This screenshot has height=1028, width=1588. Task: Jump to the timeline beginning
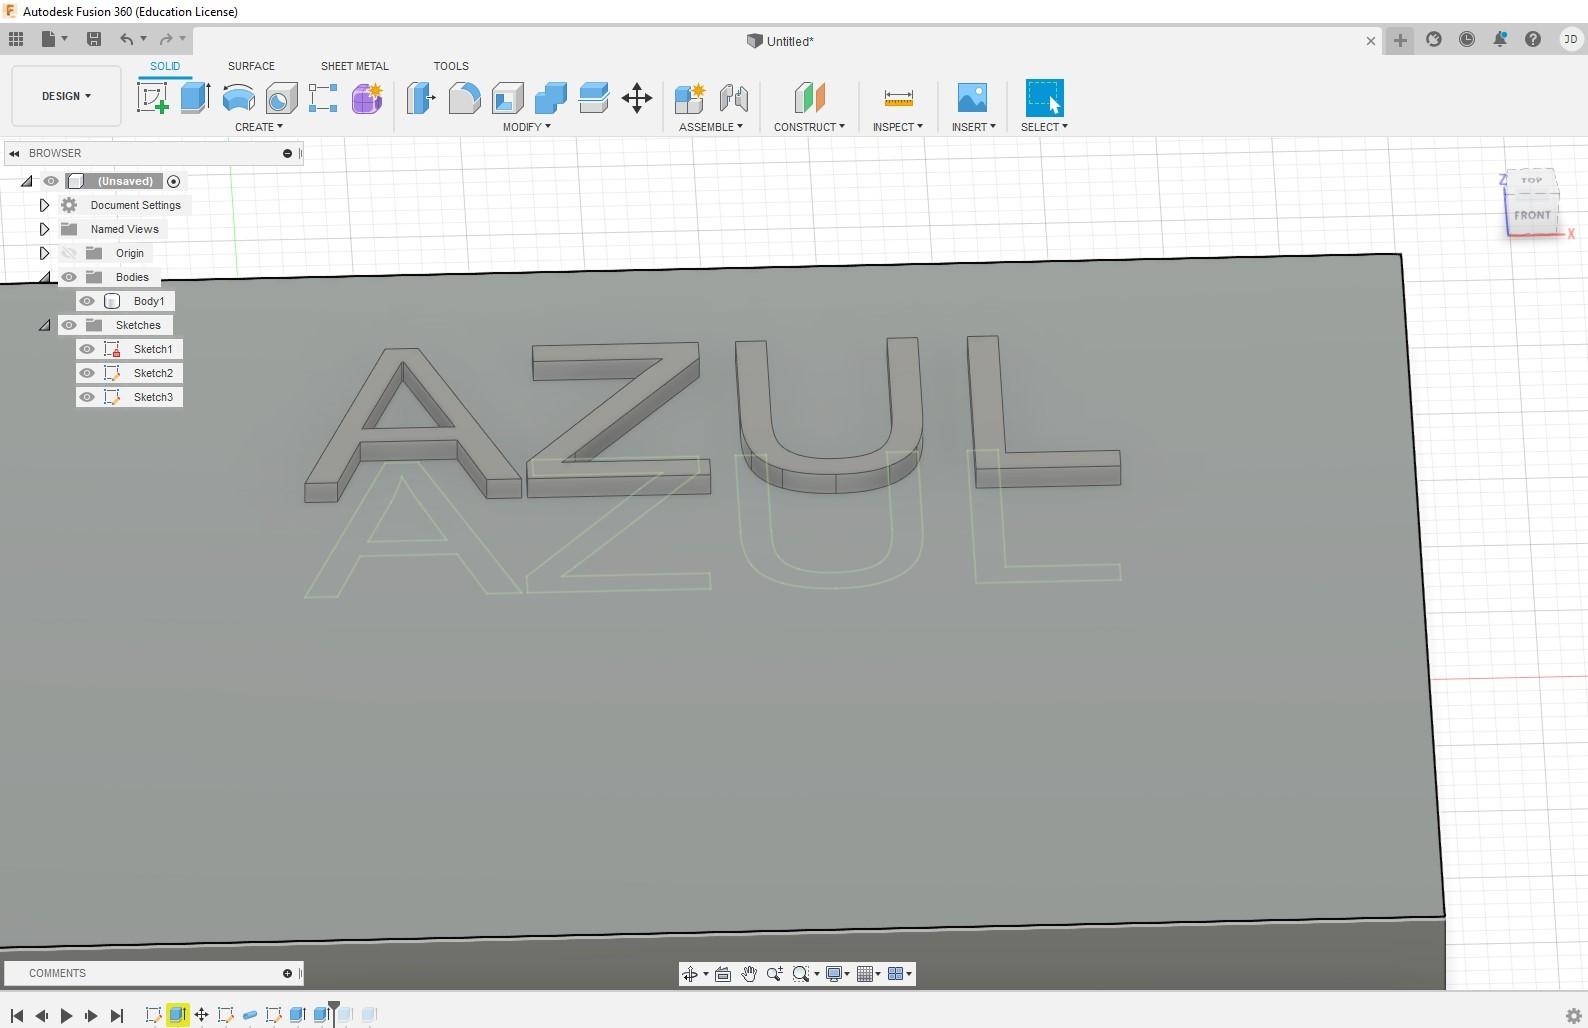pos(17,1015)
